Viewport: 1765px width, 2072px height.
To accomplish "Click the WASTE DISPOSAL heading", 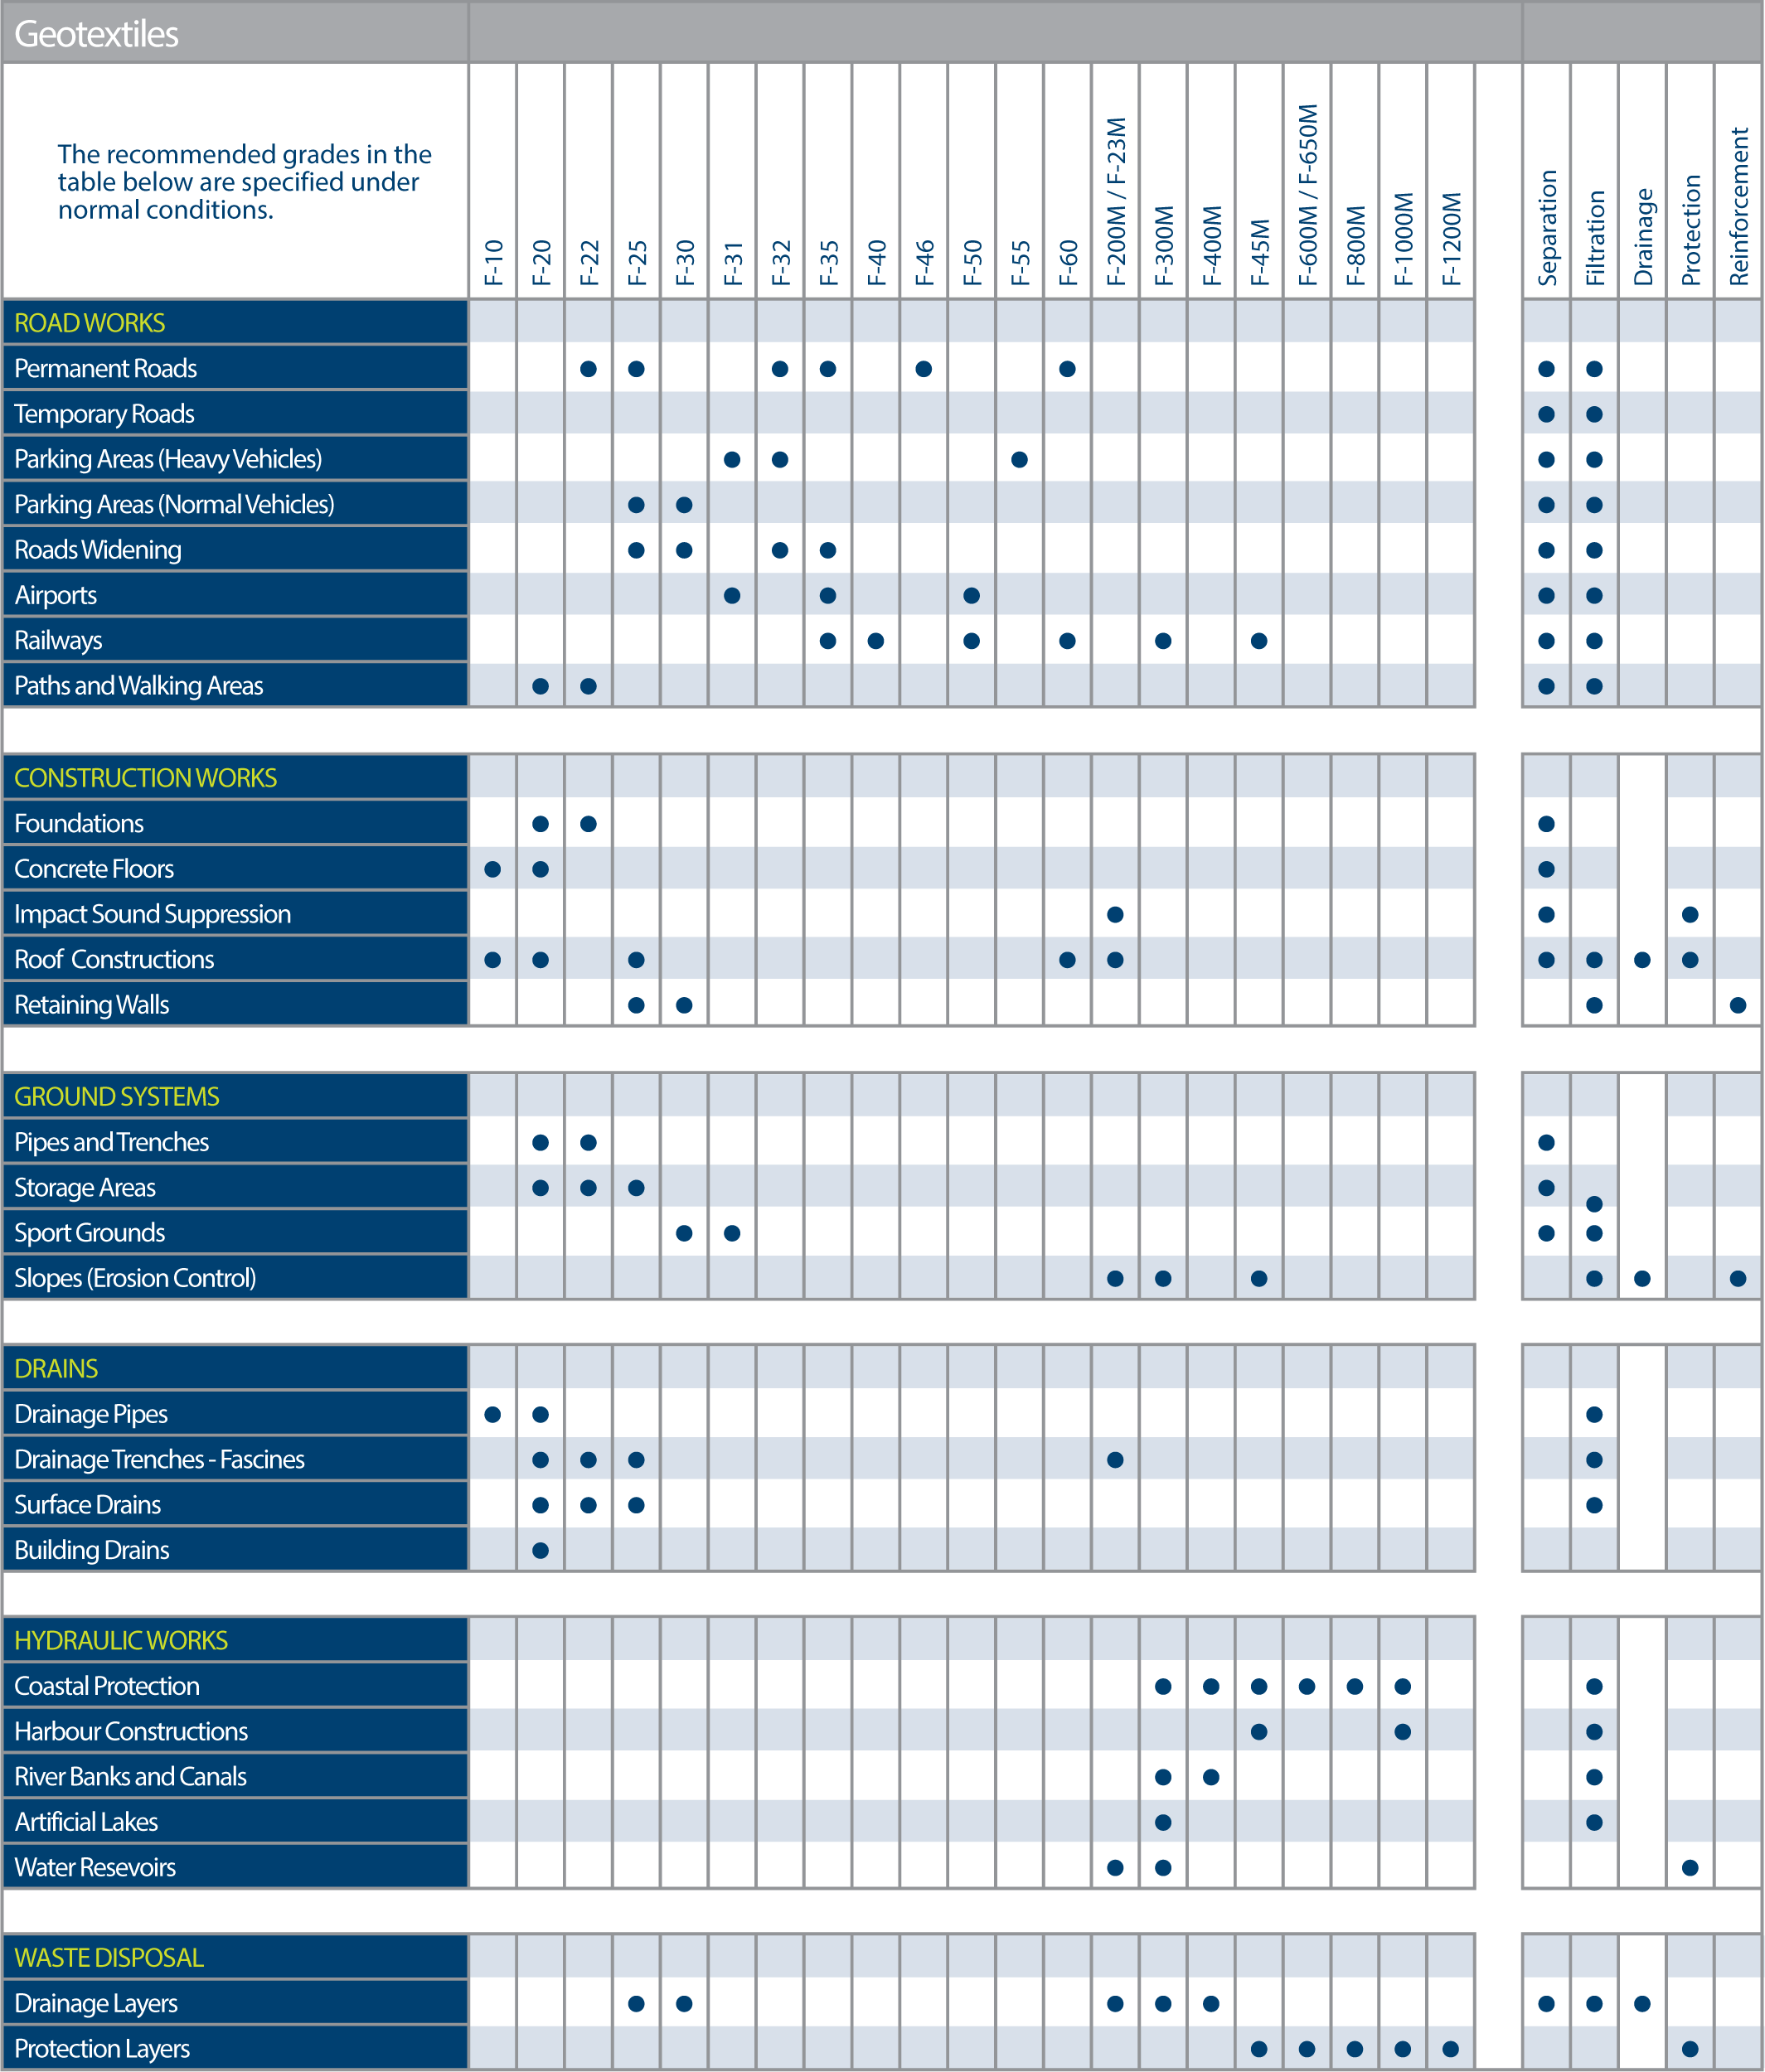I will pos(109,1957).
